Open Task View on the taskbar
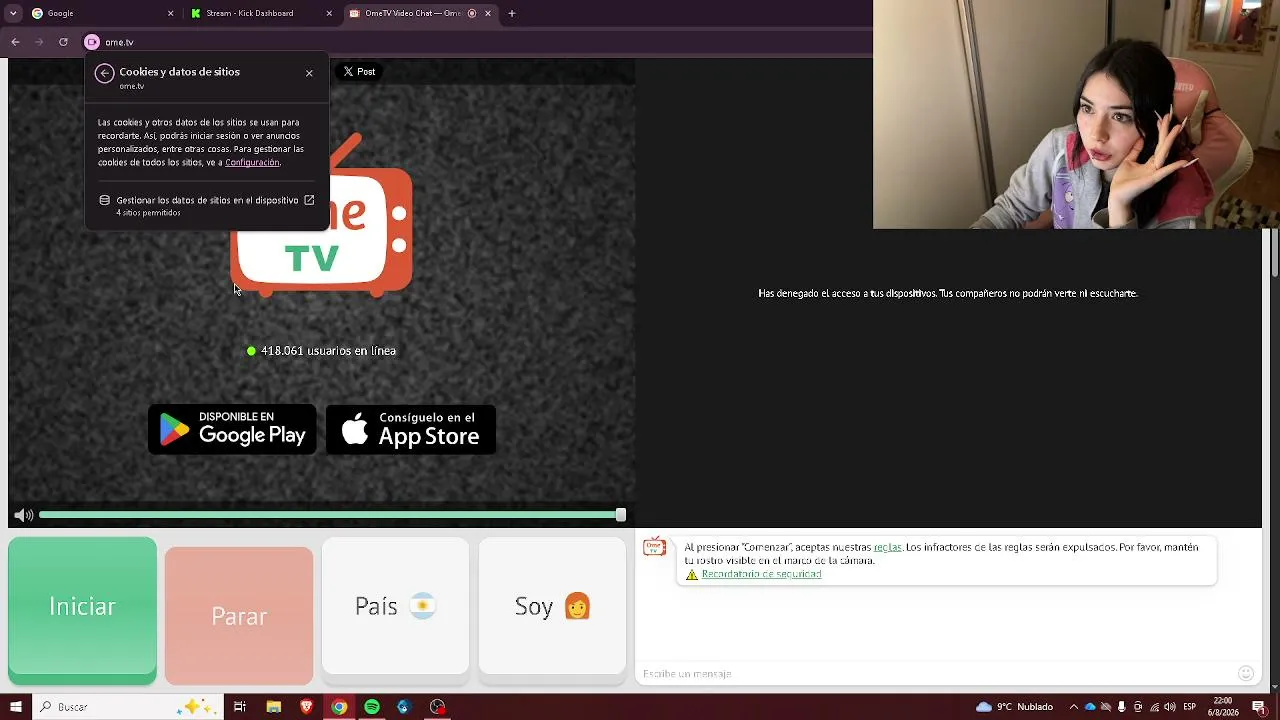This screenshot has width=1280, height=720. tap(240, 707)
